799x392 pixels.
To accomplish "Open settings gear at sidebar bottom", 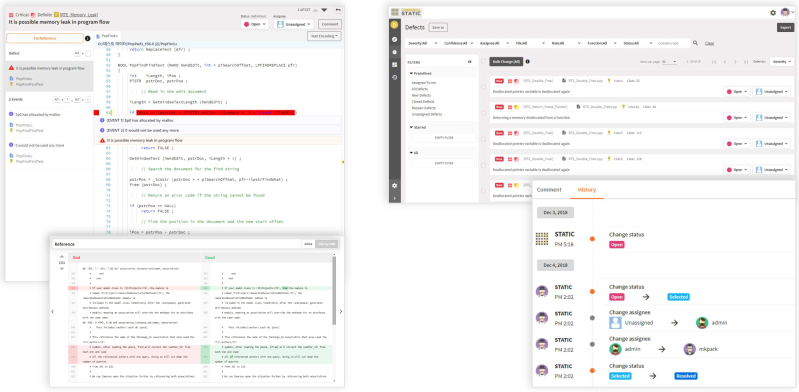I will (x=394, y=186).
